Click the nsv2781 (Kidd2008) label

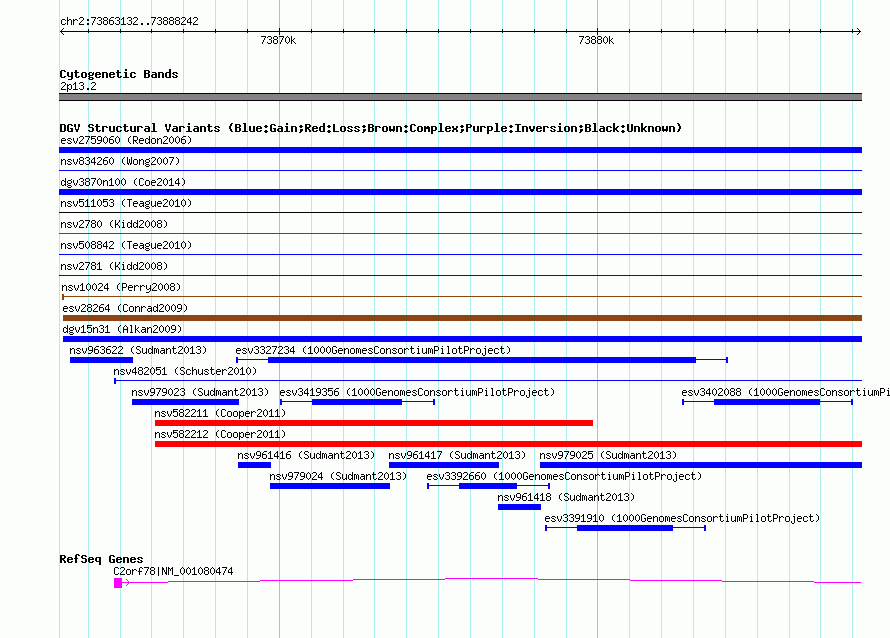[x=114, y=266]
